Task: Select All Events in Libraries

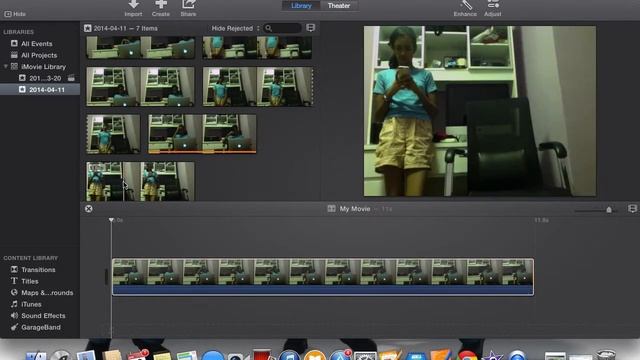Action: 36,44
